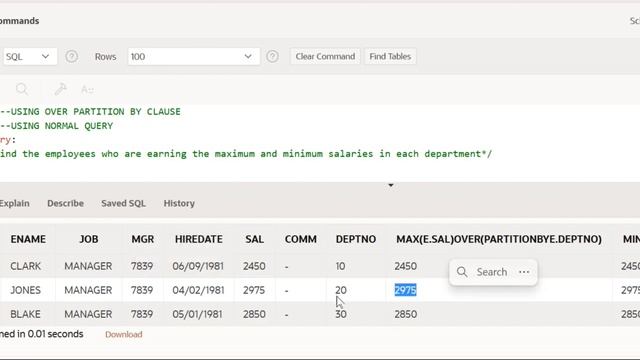Click the Download link

point(124,334)
